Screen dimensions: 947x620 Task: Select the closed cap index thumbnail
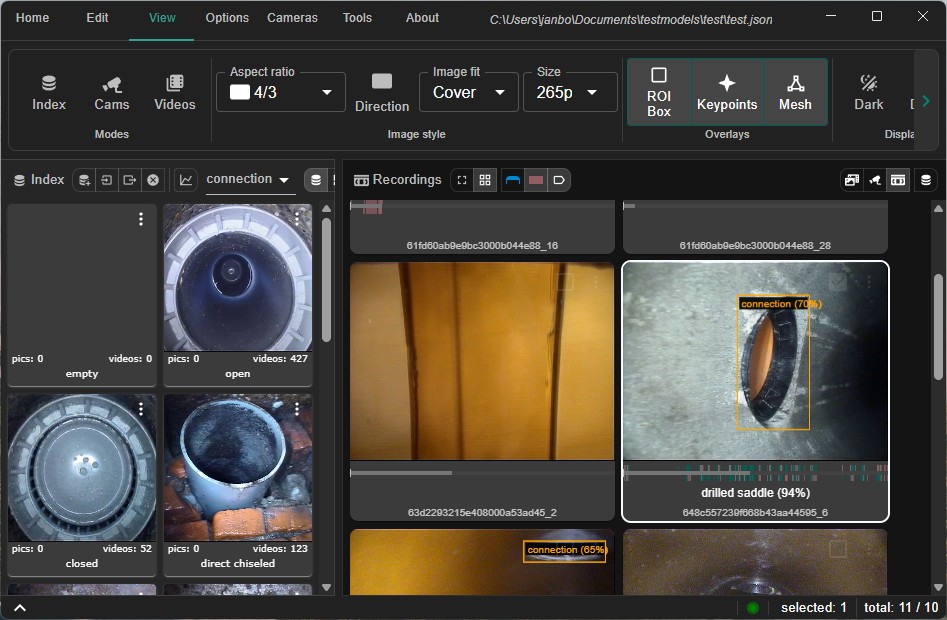[x=82, y=468]
